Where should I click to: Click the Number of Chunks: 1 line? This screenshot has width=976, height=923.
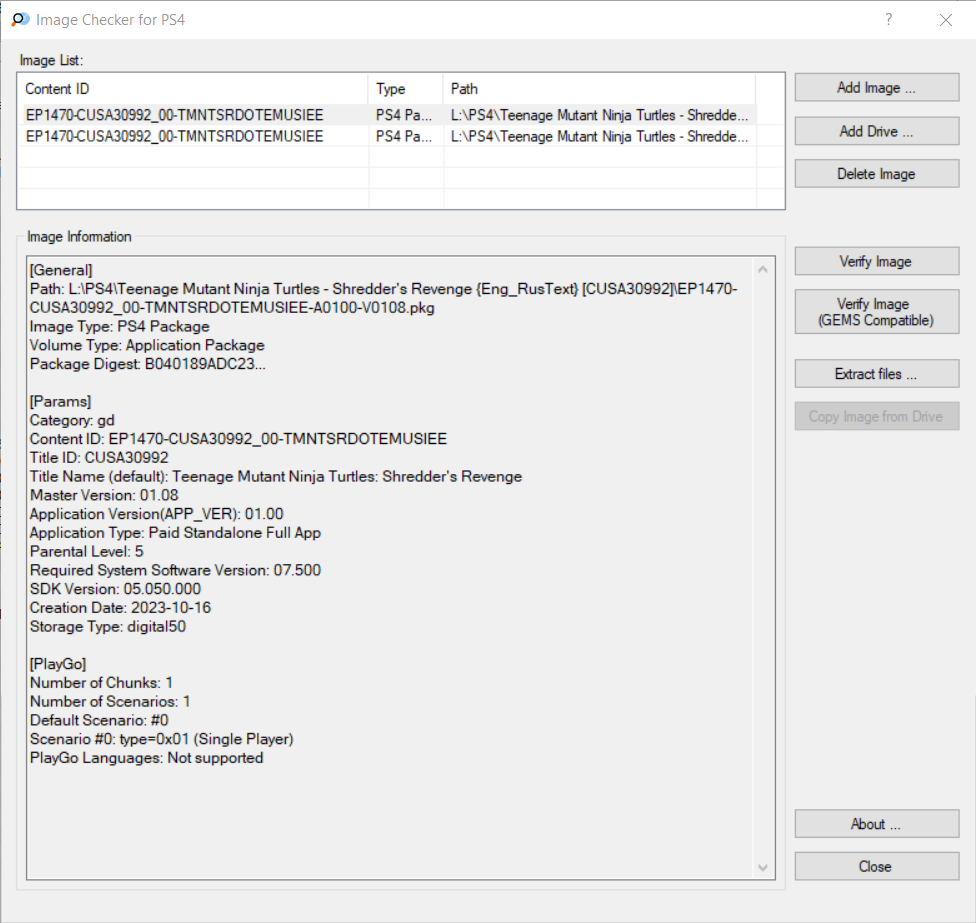tap(101, 683)
